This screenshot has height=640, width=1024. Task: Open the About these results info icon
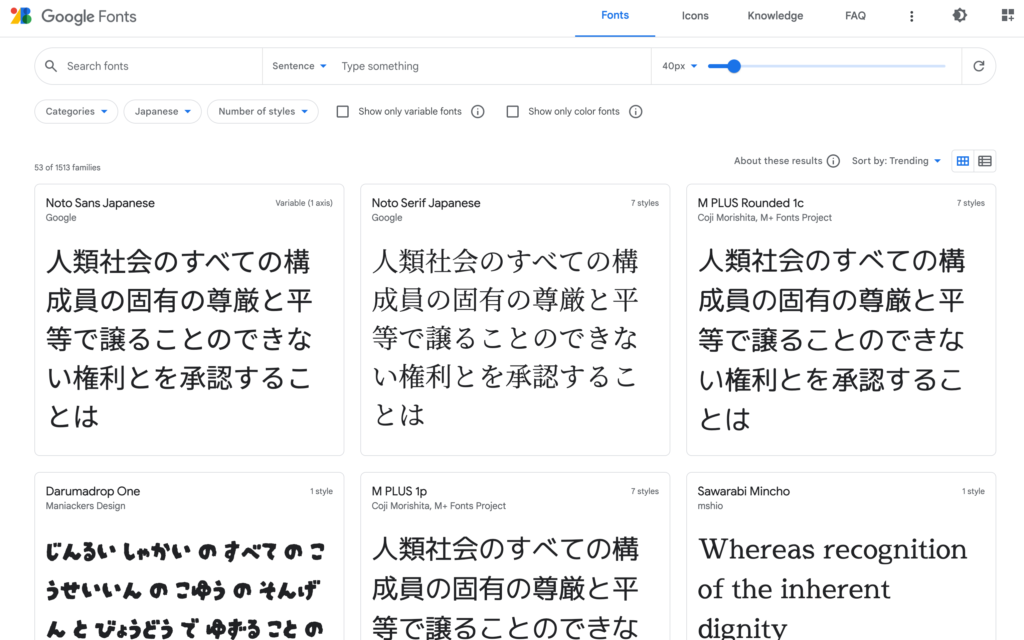pyautogui.click(x=833, y=161)
